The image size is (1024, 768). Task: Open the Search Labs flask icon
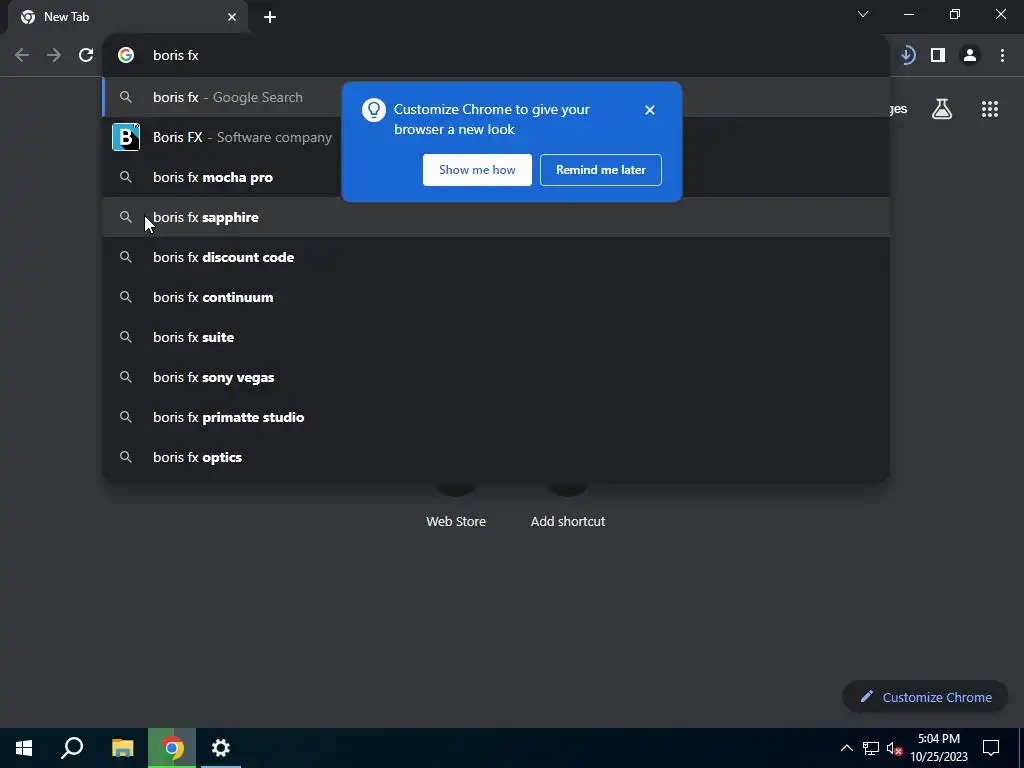[x=942, y=109]
